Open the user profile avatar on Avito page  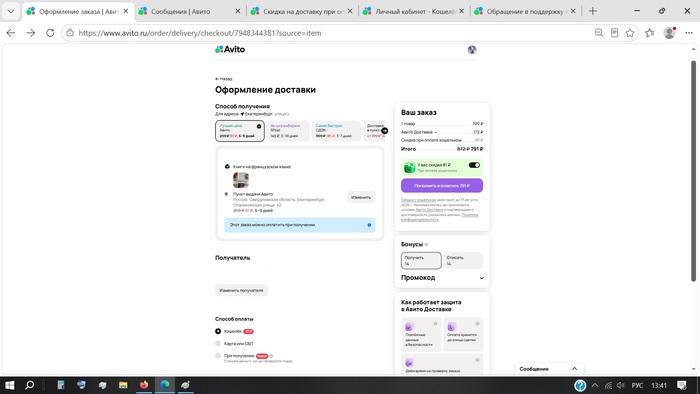[x=472, y=50]
